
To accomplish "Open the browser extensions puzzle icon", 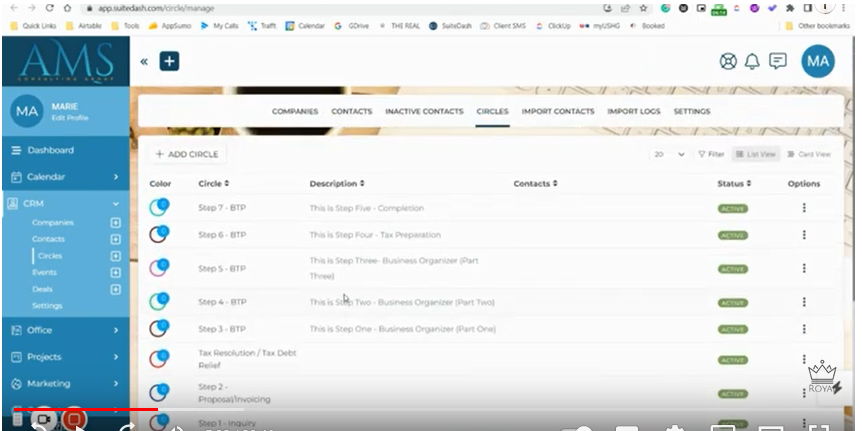I will click(x=791, y=8).
